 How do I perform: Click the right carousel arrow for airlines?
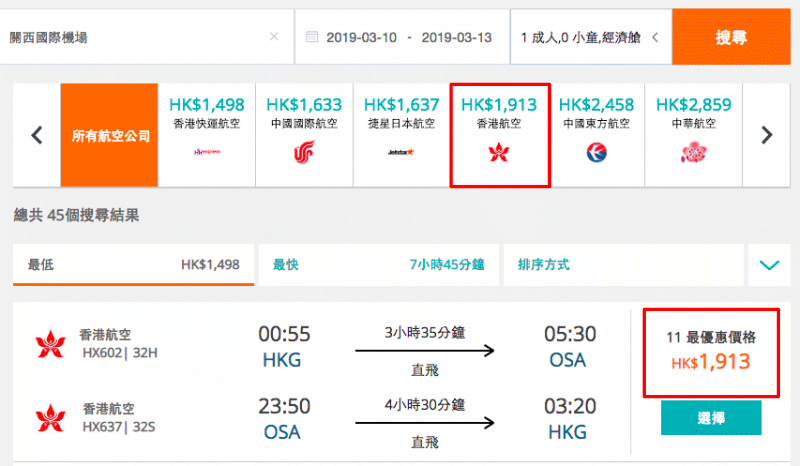[x=766, y=135]
